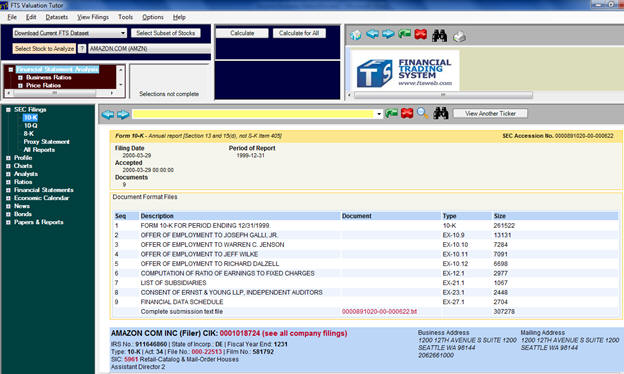
Task: Open the yellow address bar dropdown arrow
Action: (379, 114)
